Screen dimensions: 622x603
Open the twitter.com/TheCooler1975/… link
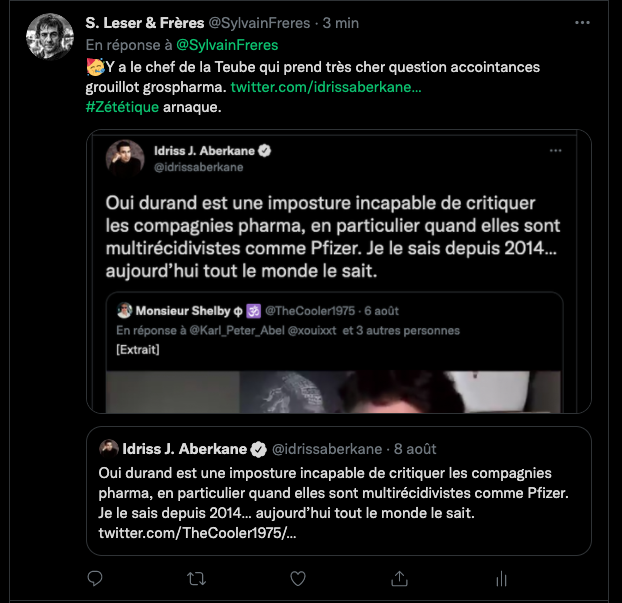(197, 533)
